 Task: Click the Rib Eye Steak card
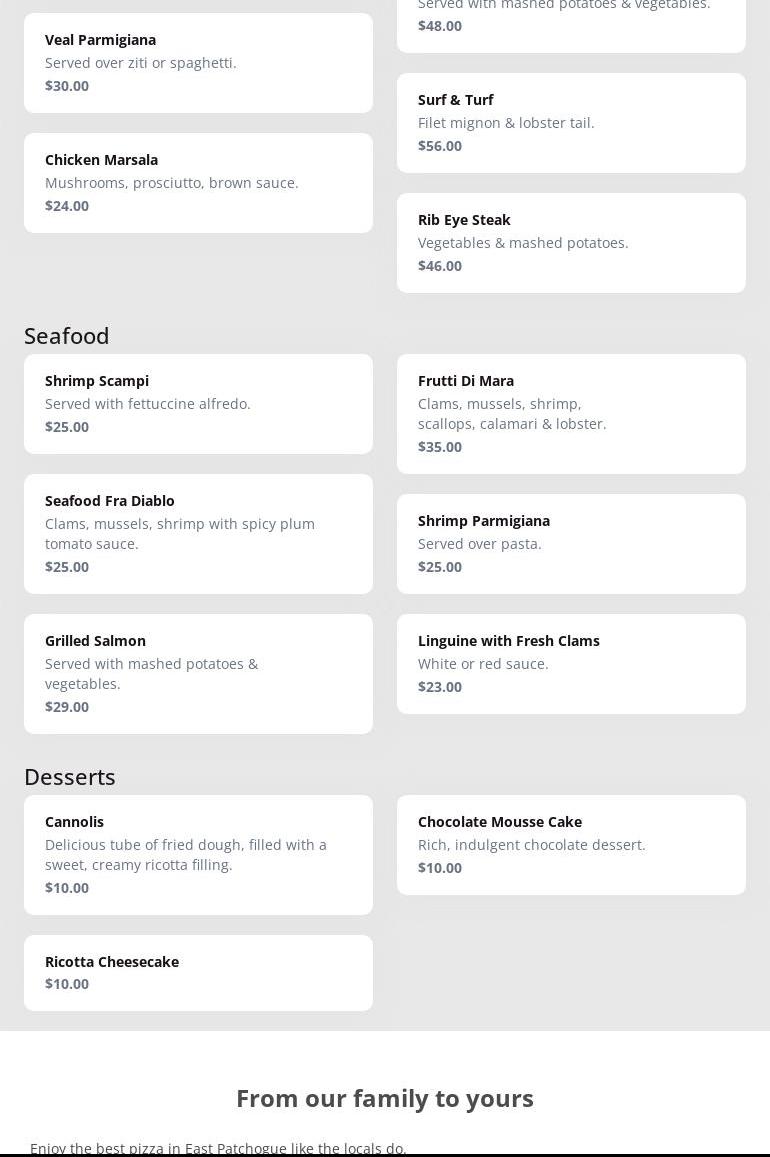571,242
